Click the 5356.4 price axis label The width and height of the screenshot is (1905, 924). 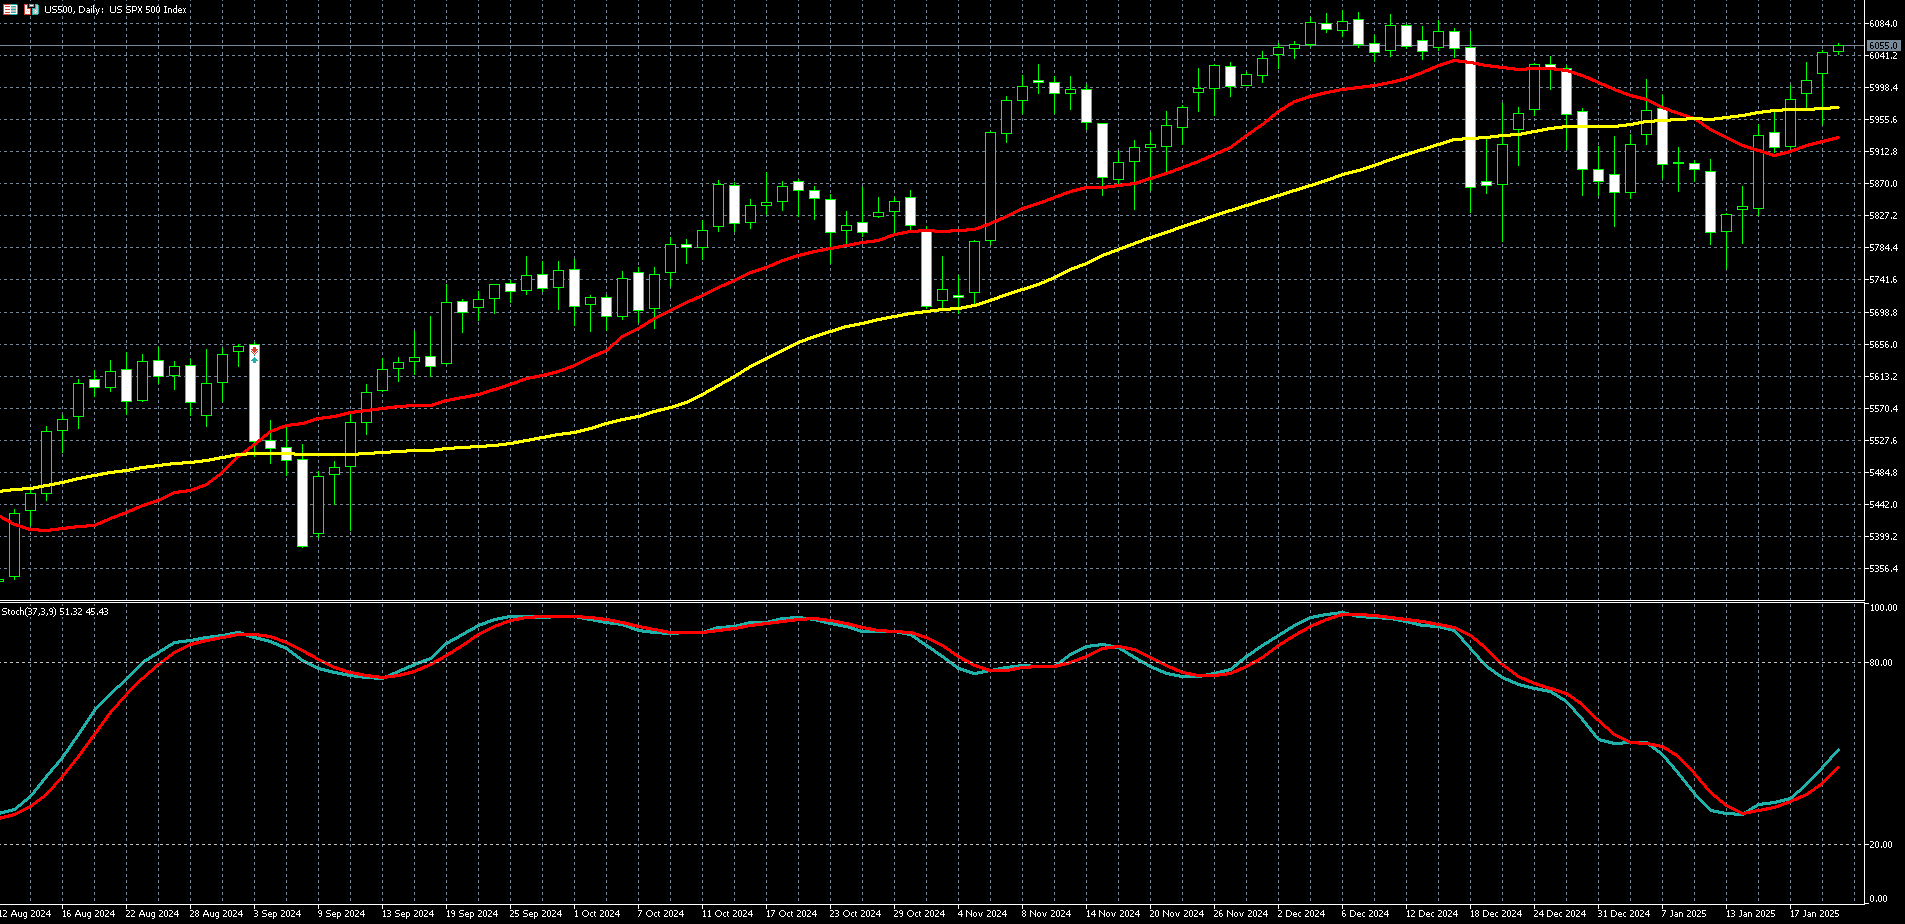point(1883,569)
